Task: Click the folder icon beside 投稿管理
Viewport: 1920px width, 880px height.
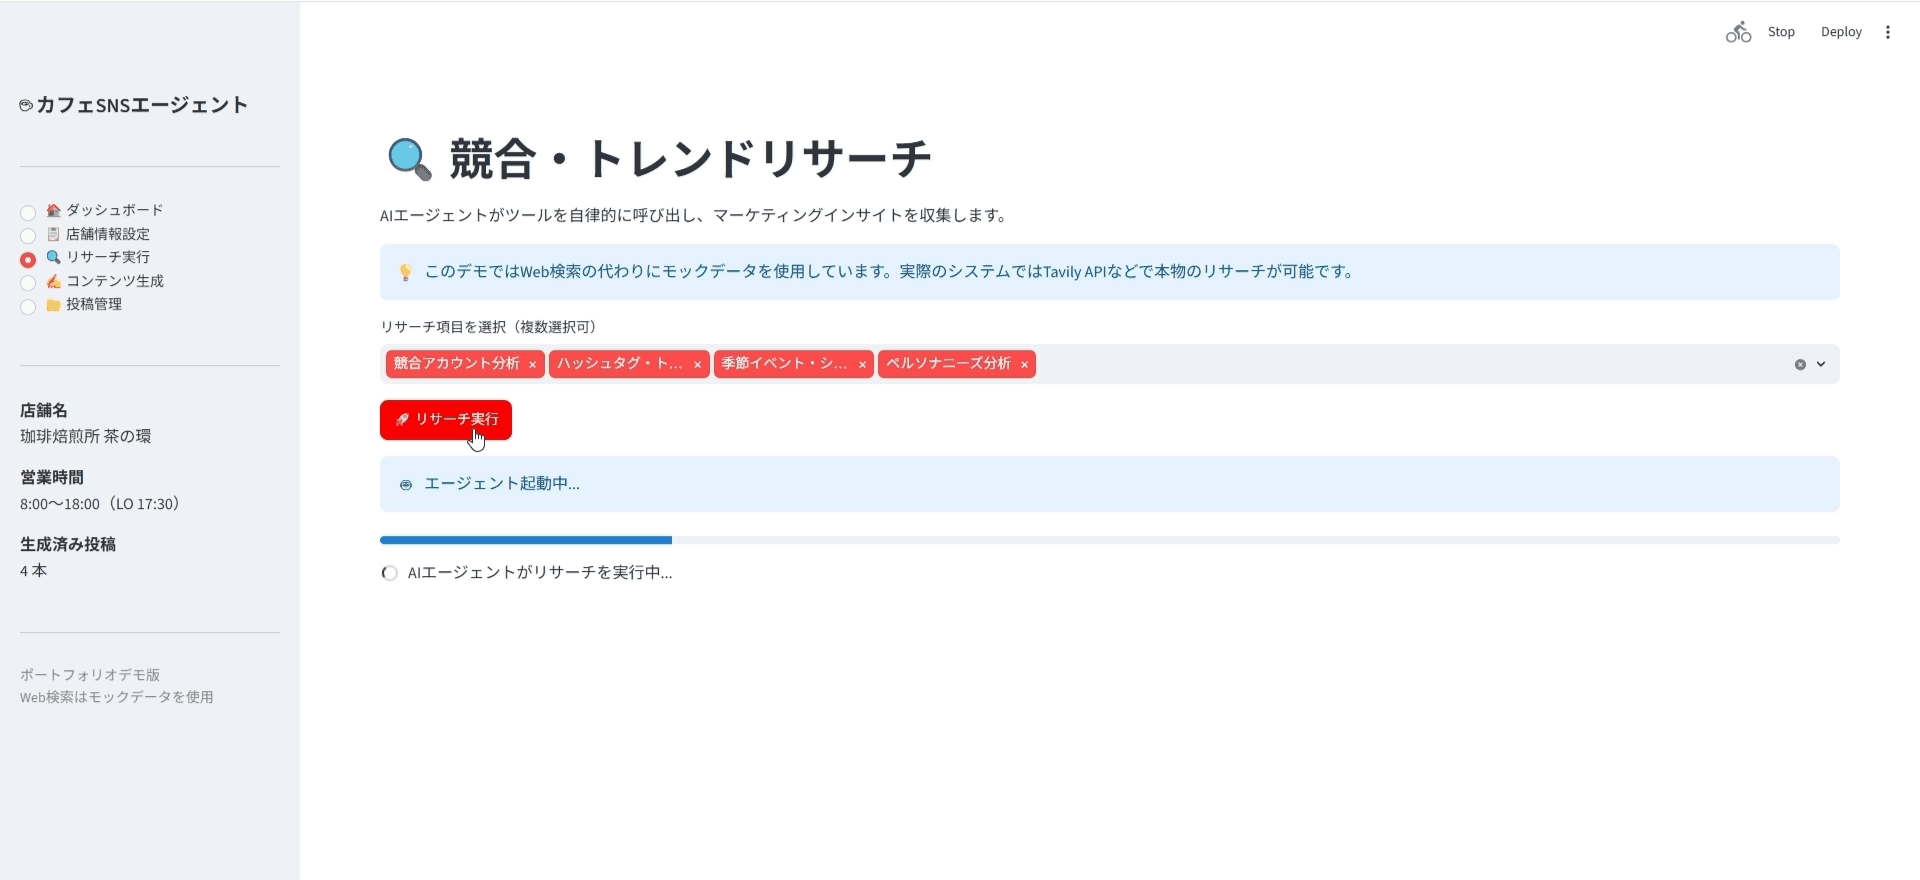Action: pyautogui.click(x=54, y=305)
